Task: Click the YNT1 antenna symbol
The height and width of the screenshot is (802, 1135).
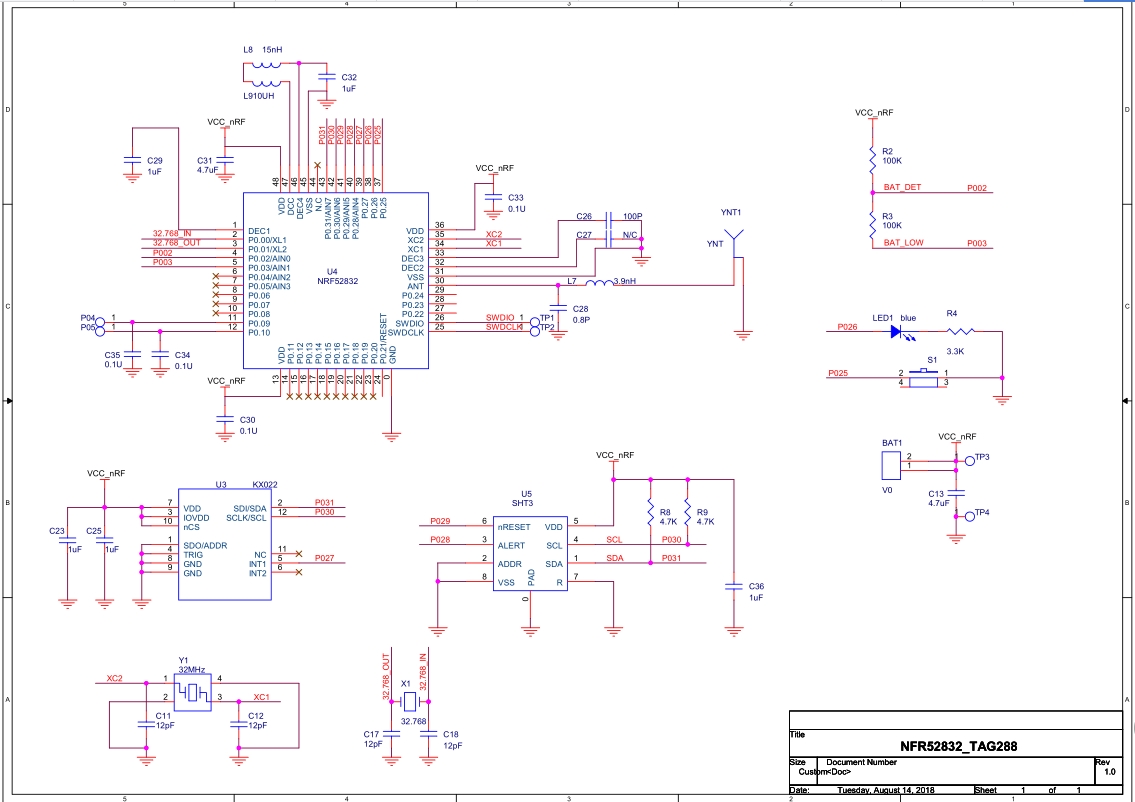Action: [x=734, y=243]
